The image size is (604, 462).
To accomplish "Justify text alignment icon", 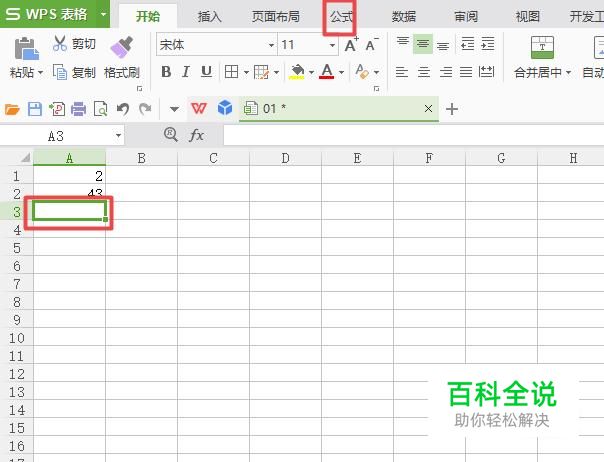I will 466,72.
